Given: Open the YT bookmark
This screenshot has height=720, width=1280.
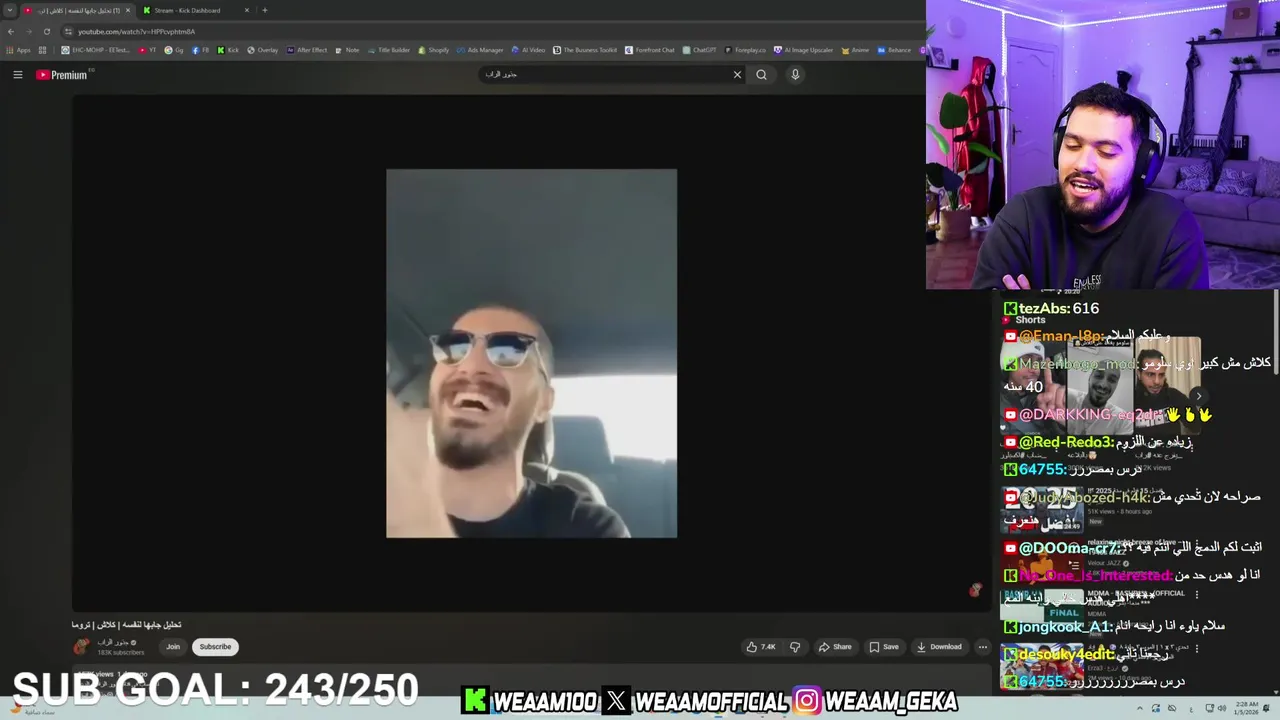Looking at the screenshot, I should [x=148, y=50].
